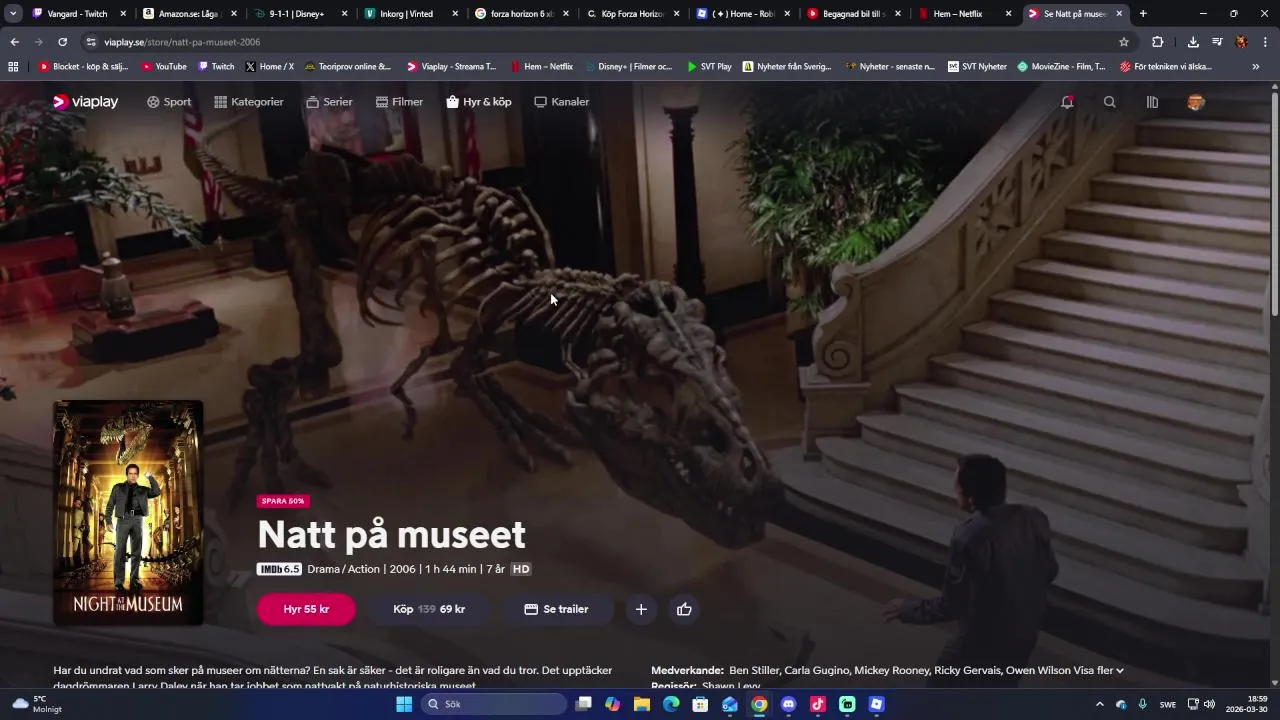Open the Chrome profile avatar in toolbar
This screenshot has width=1280, height=720.
pyautogui.click(x=1241, y=42)
